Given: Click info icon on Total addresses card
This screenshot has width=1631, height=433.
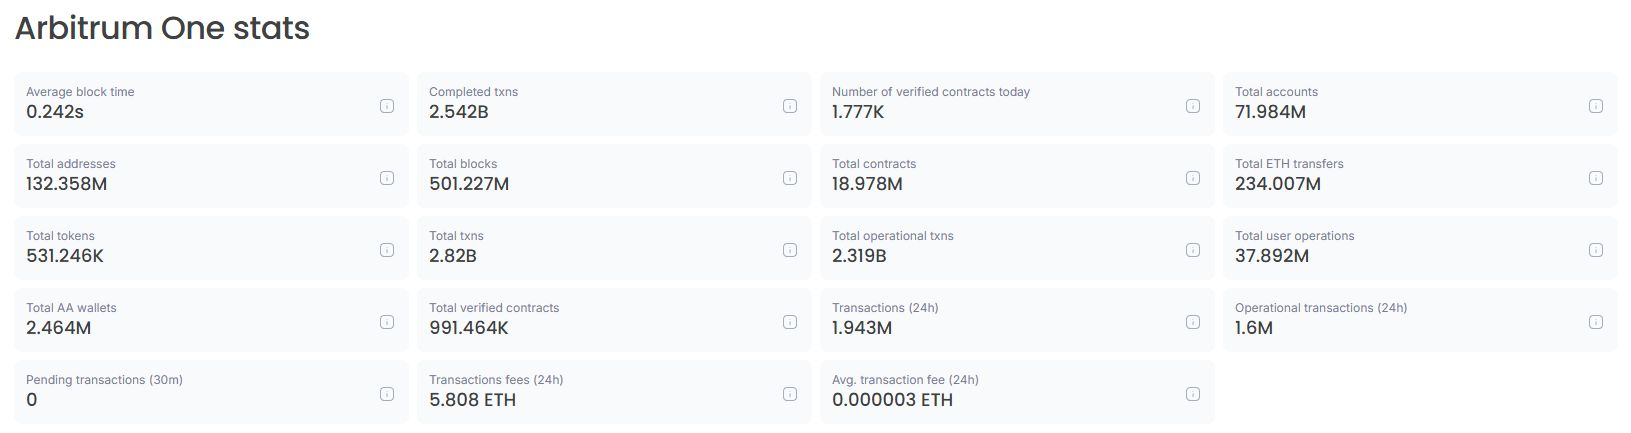Looking at the screenshot, I should click(387, 178).
